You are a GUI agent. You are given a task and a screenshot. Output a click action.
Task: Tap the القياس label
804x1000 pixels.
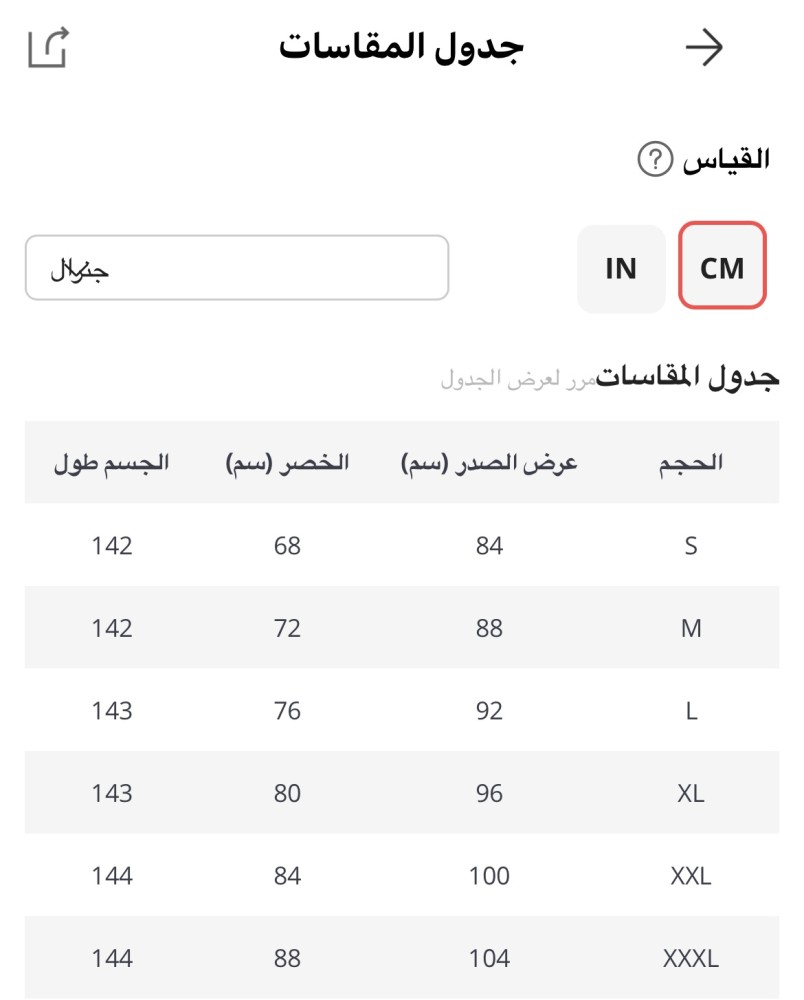tap(727, 160)
